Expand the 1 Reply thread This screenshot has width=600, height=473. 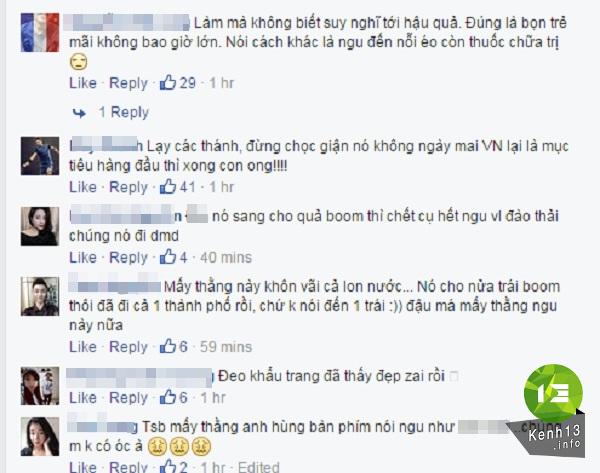tap(124, 112)
